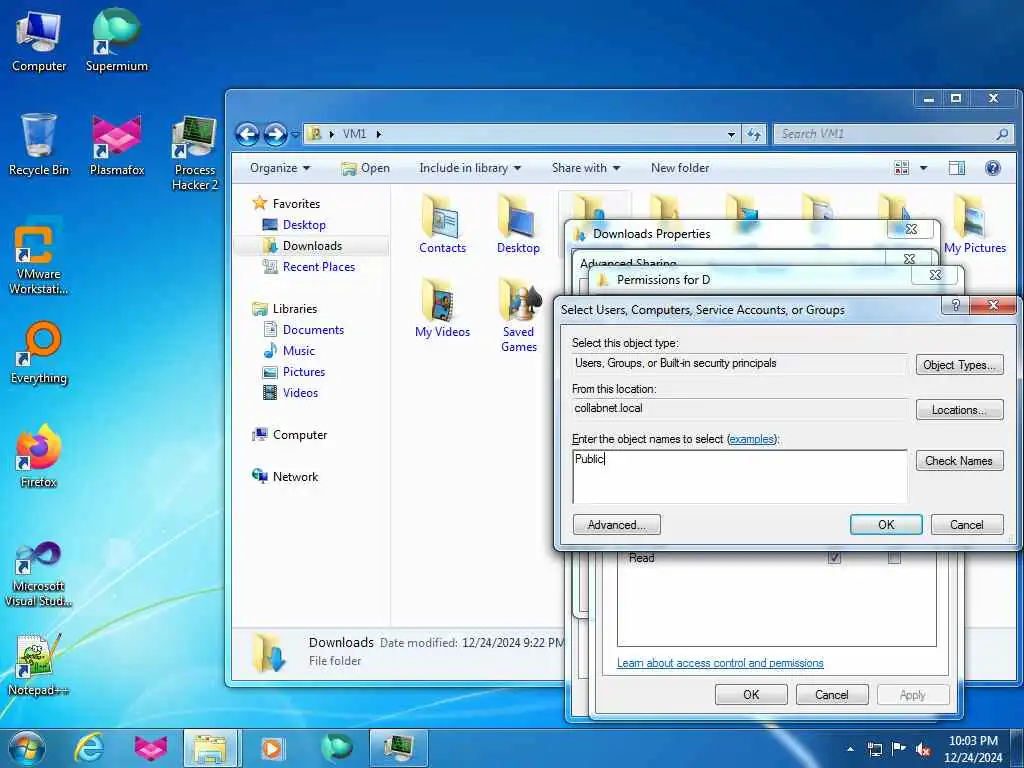Launch the Supermium browser shortcut

point(117,40)
